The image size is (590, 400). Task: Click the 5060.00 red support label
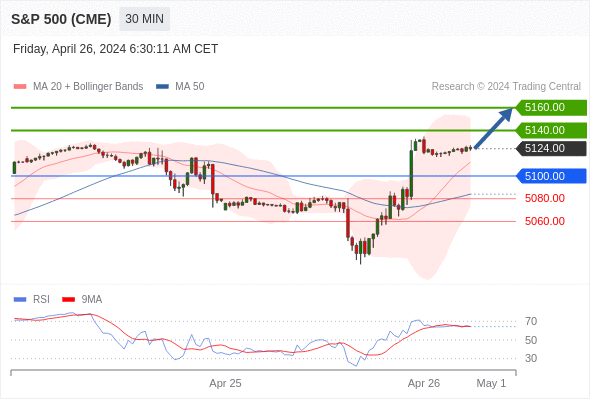coord(544,221)
